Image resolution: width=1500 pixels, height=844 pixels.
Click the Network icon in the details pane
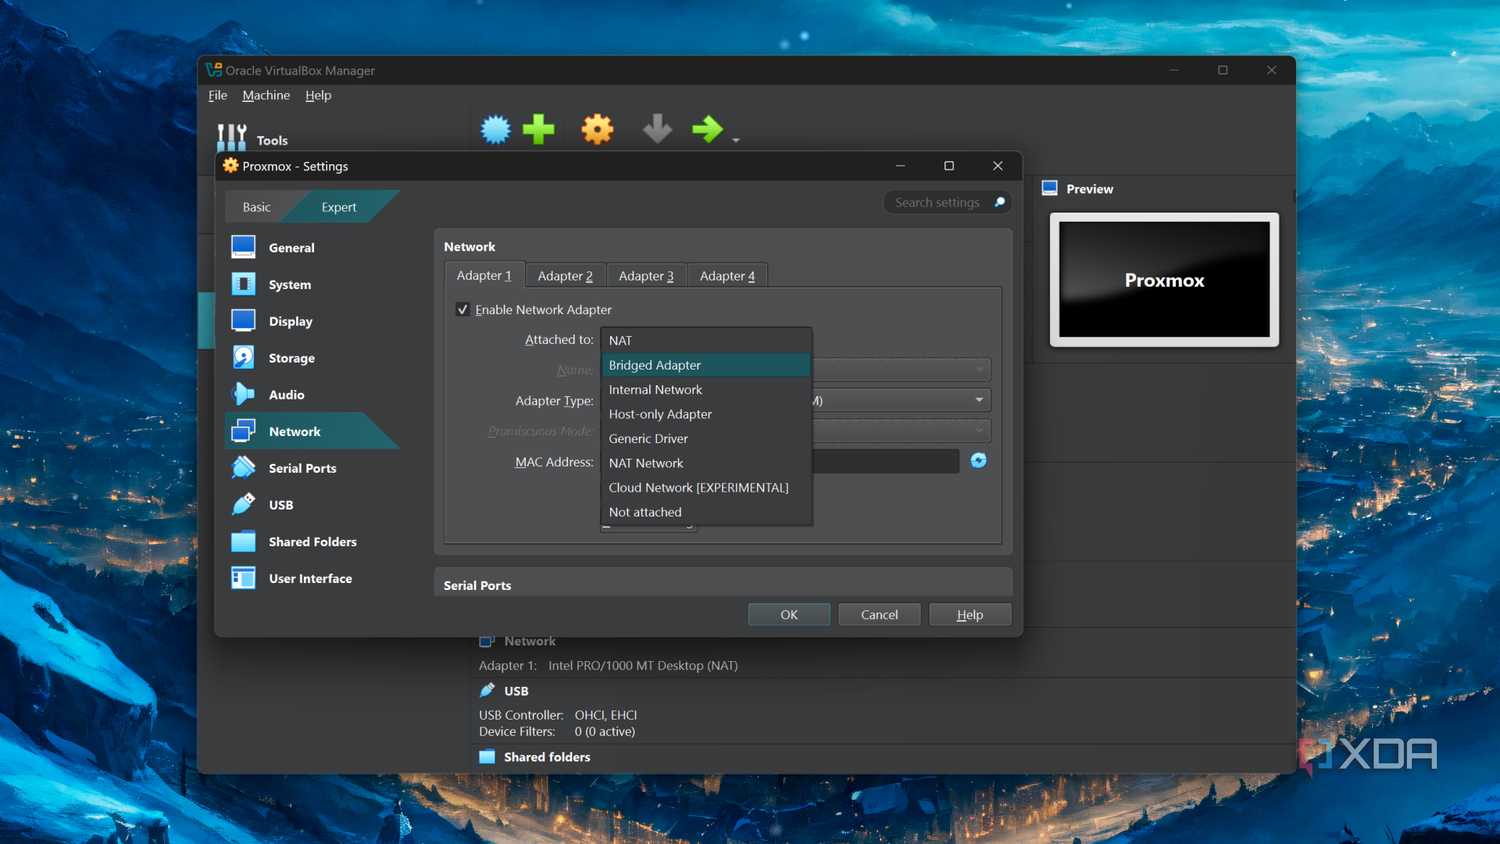click(487, 641)
